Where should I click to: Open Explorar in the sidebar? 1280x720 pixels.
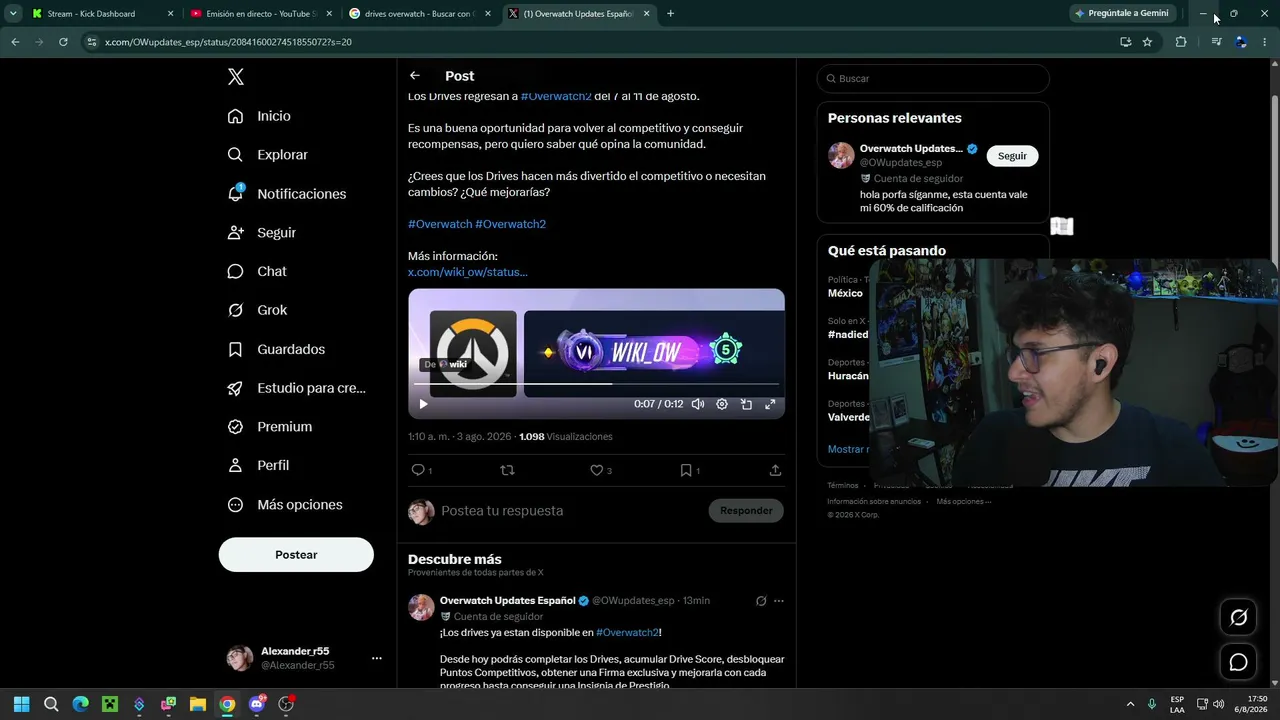click(267, 155)
